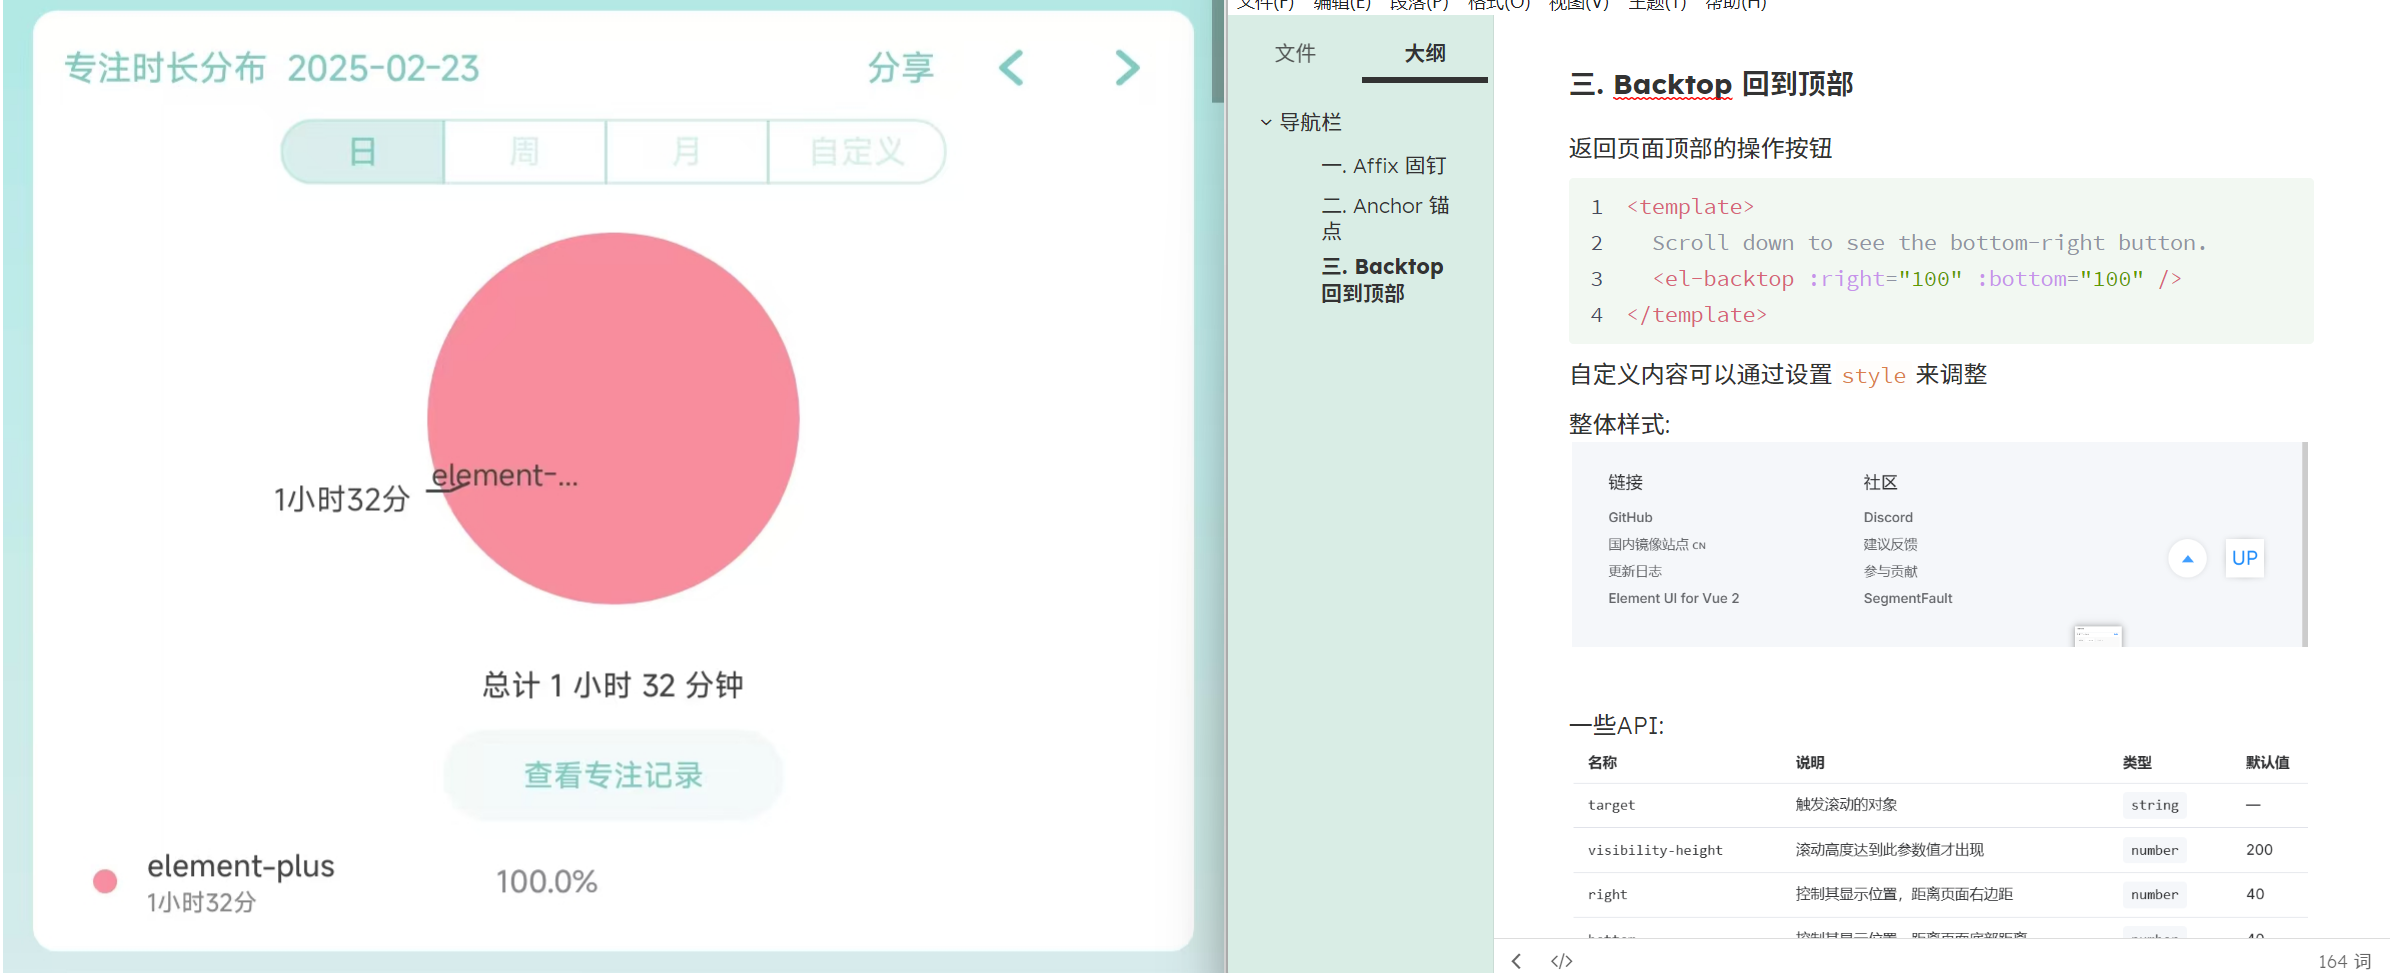This screenshot has width=2390, height=973.
Task: Click the 分享 share button
Action: coord(901,68)
